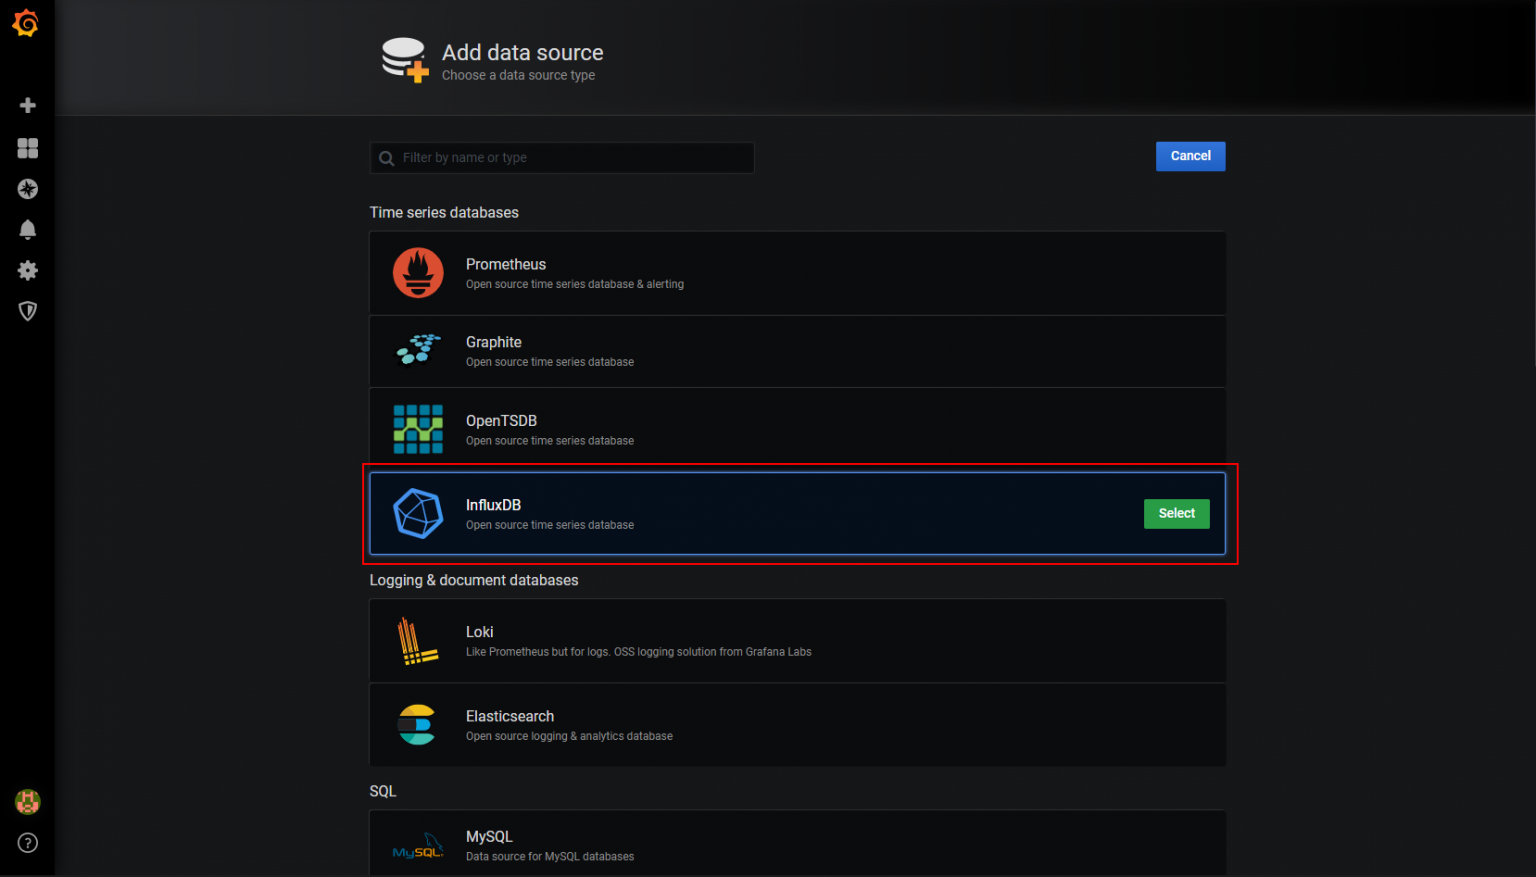Select the InfluxDB data source
This screenshot has height=877, width=1536.
(1176, 514)
